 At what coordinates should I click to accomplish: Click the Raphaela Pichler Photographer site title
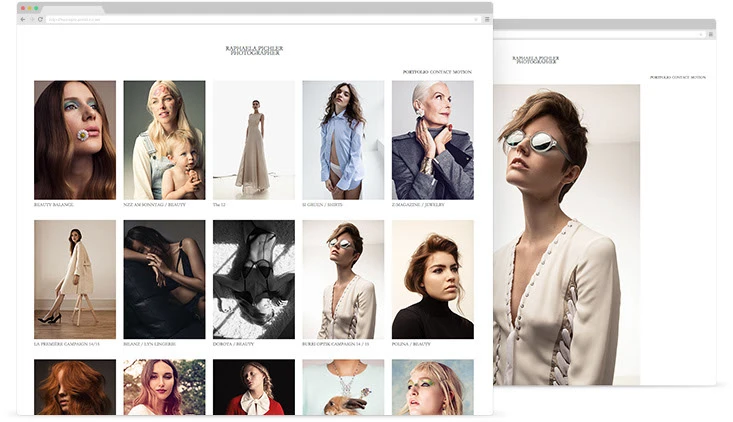pos(254,50)
